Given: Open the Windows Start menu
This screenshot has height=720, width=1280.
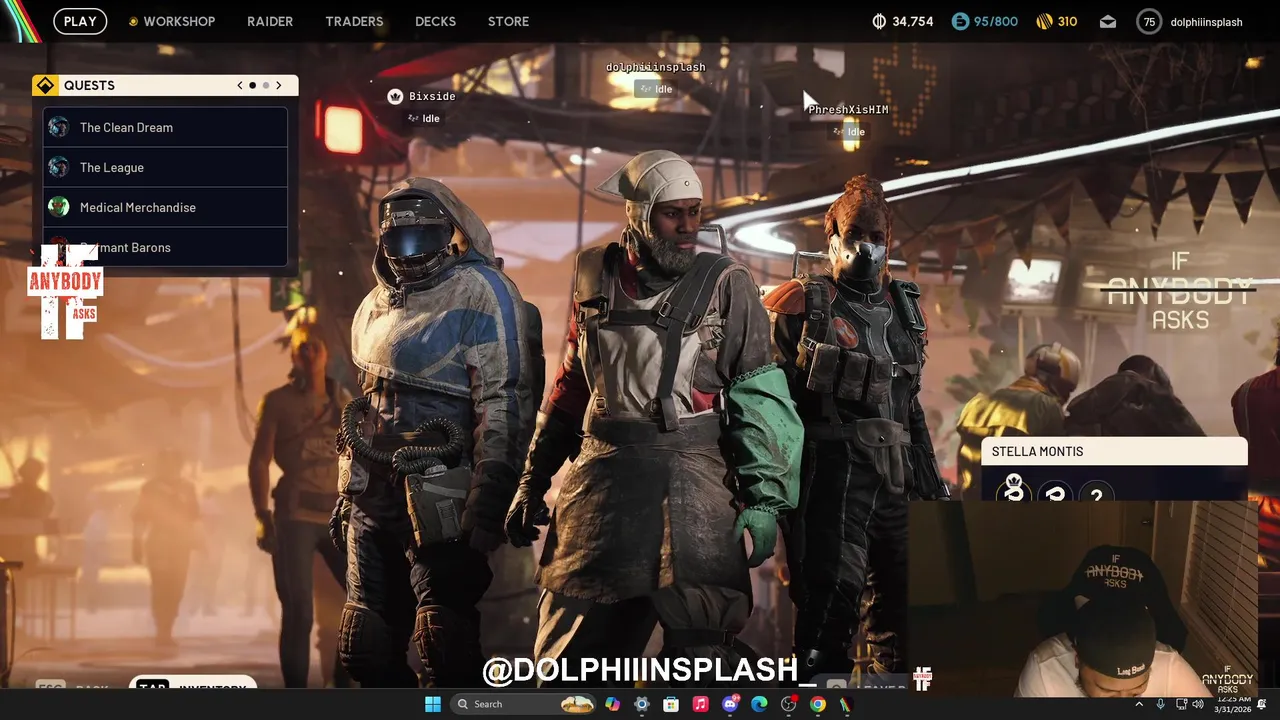Looking at the screenshot, I should coord(432,704).
